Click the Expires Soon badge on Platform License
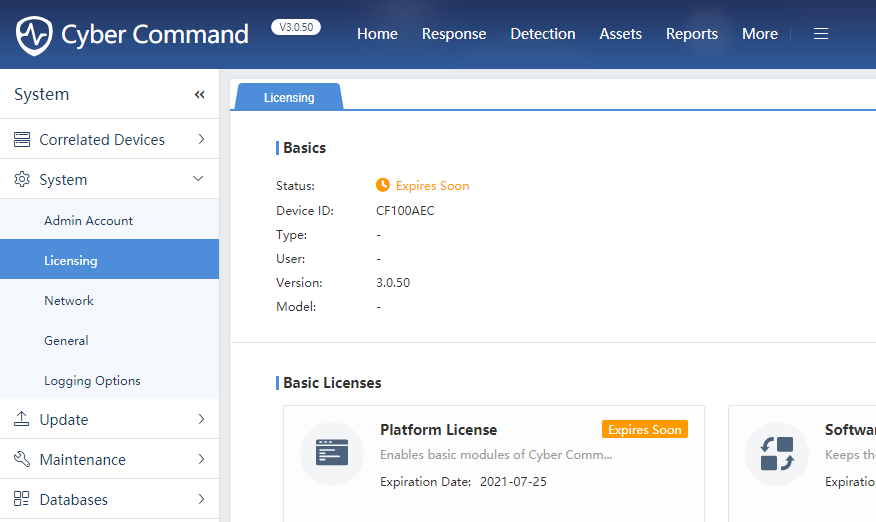This screenshot has width=876, height=522. pos(645,429)
